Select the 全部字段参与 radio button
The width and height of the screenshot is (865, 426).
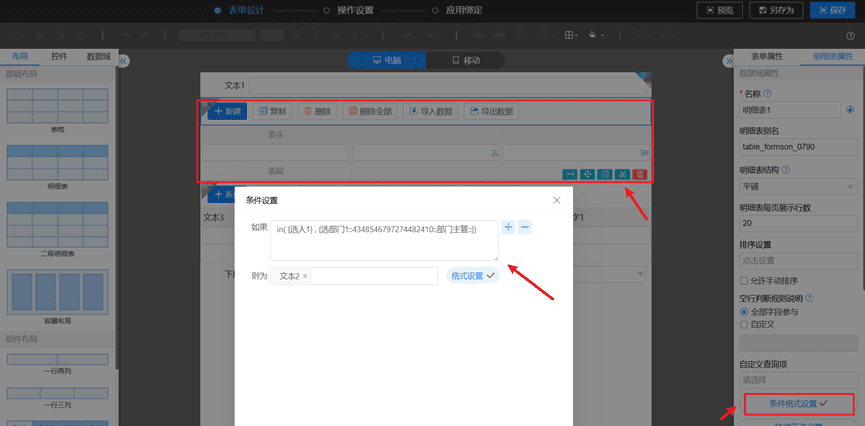(x=743, y=312)
